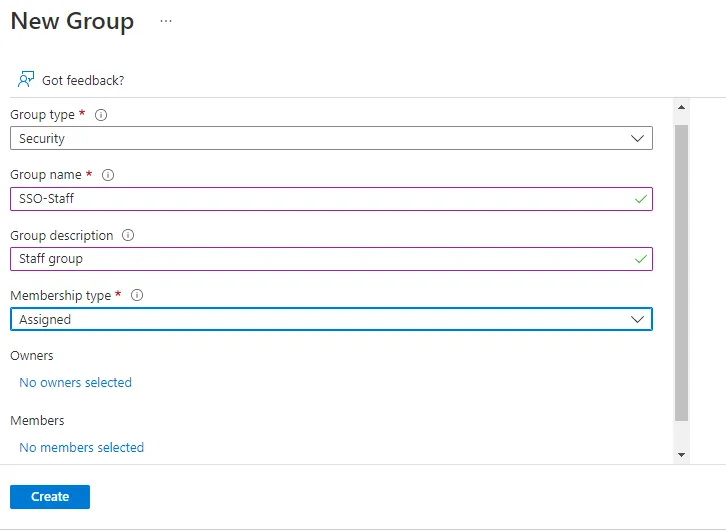
Task: Open the ellipsis menu beside New Group
Action: coord(166,21)
